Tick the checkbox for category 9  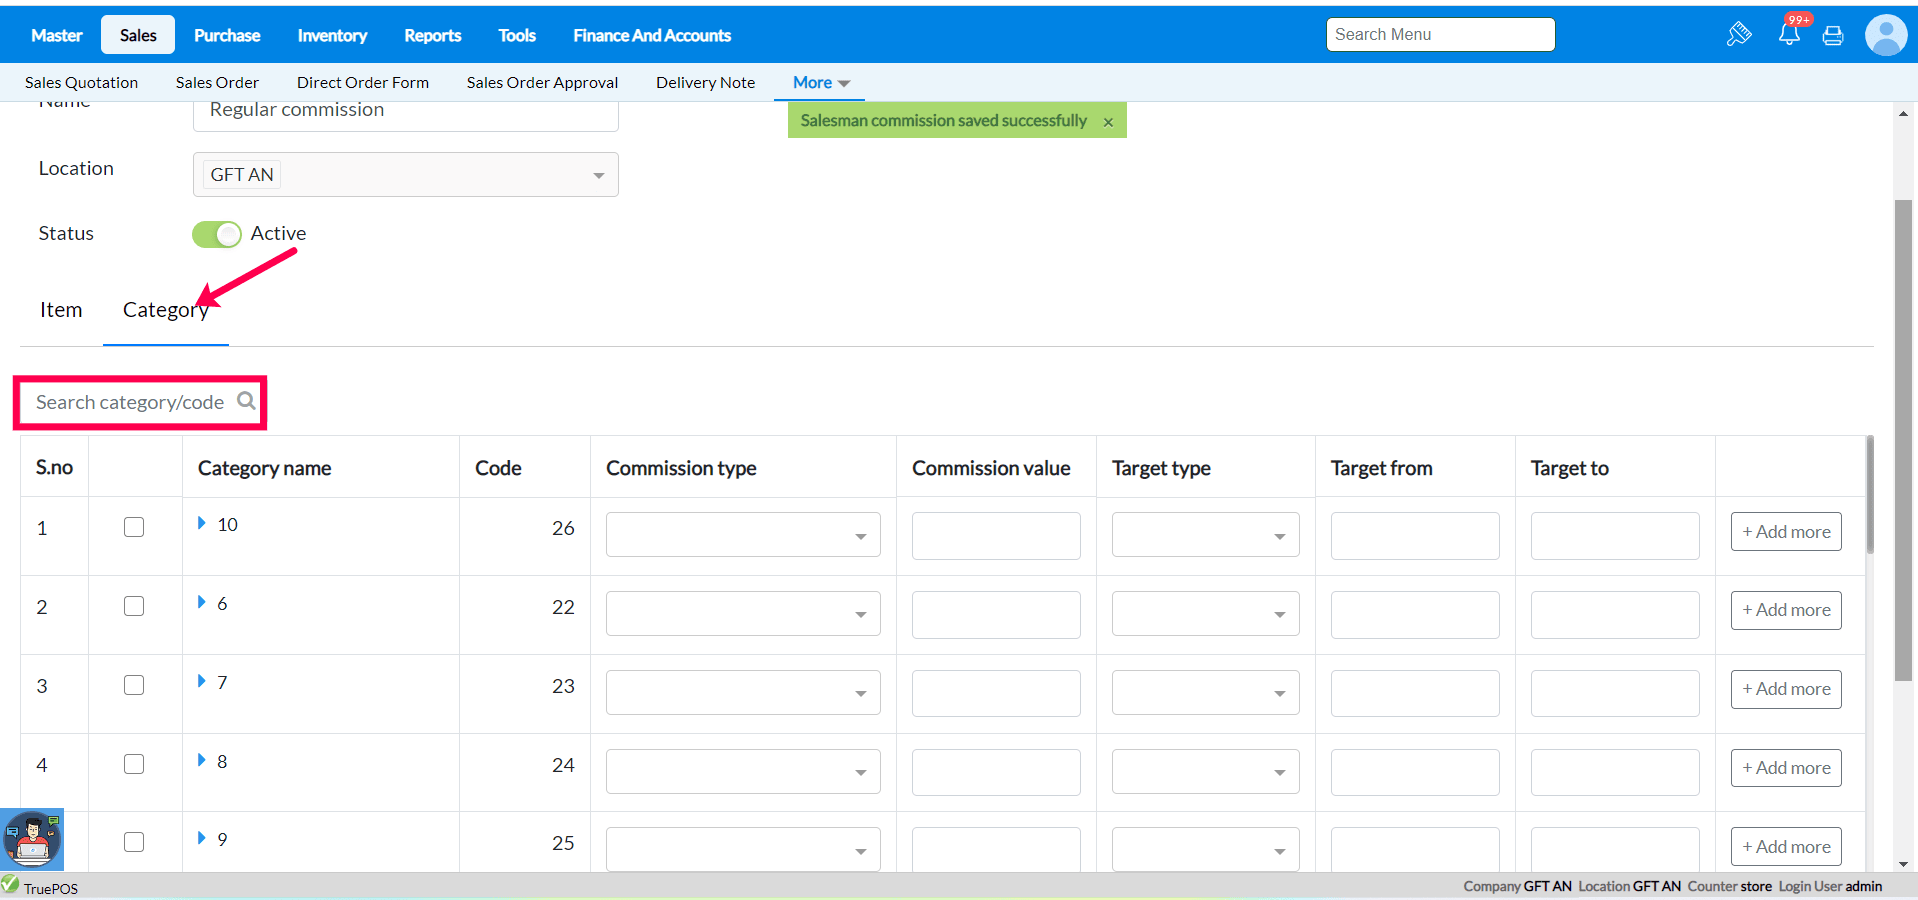pyautogui.click(x=134, y=842)
